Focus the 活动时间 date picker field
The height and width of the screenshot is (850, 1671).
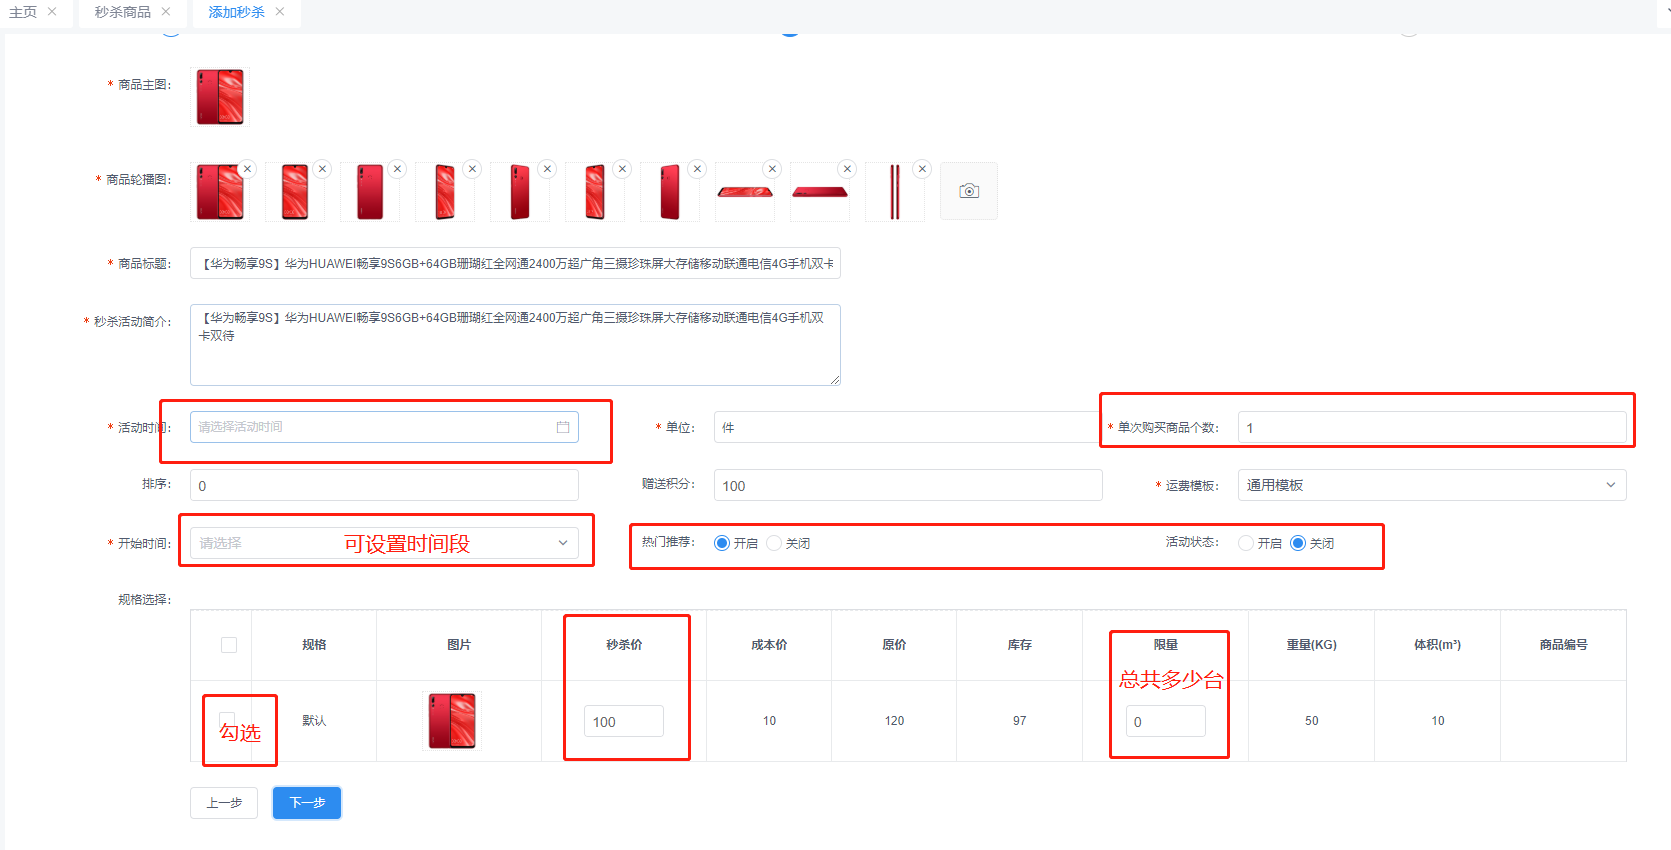pyautogui.click(x=384, y=427)
